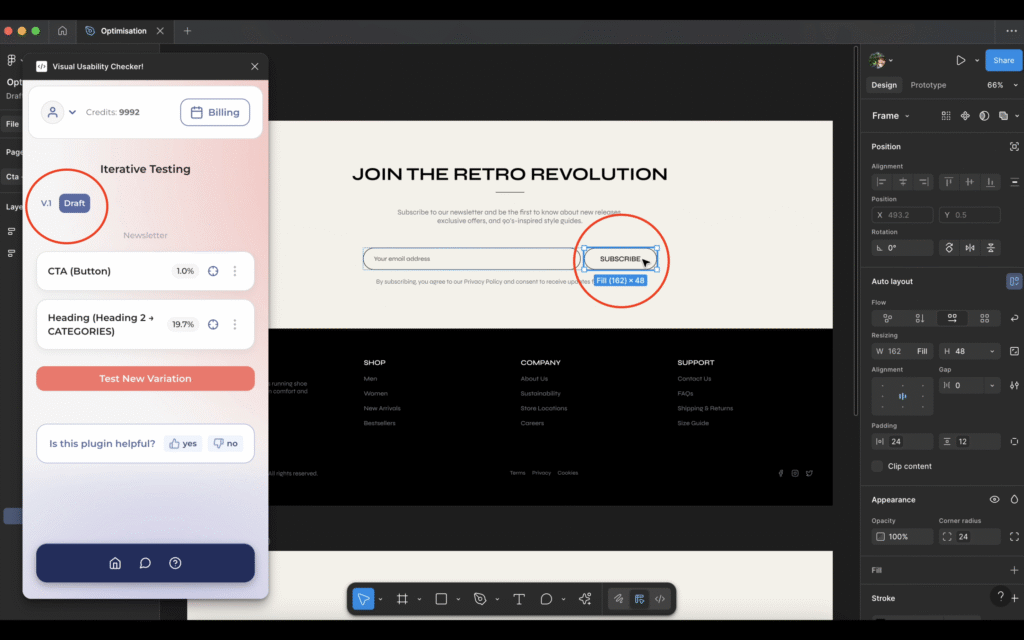
Task: Enable the Clip content checkbox
Action: (x=877, y=466)
